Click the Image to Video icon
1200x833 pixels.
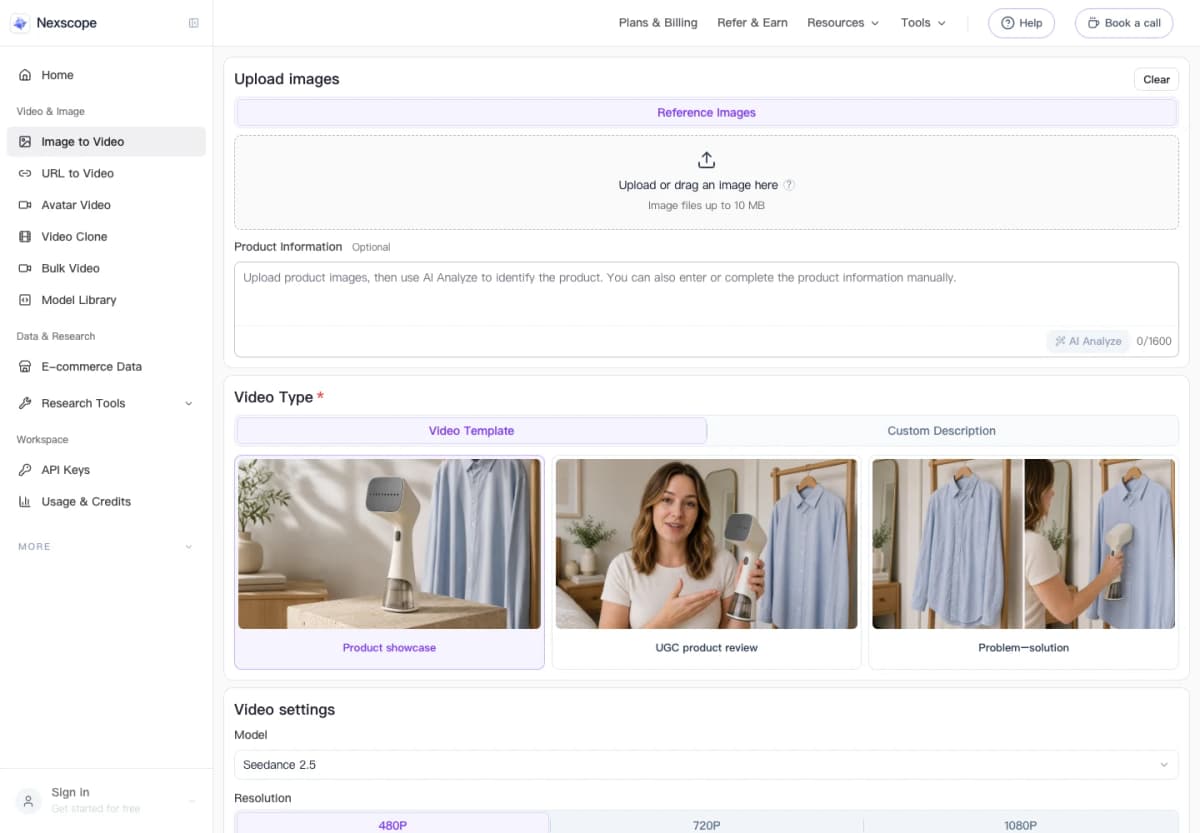tap(25, 142)
